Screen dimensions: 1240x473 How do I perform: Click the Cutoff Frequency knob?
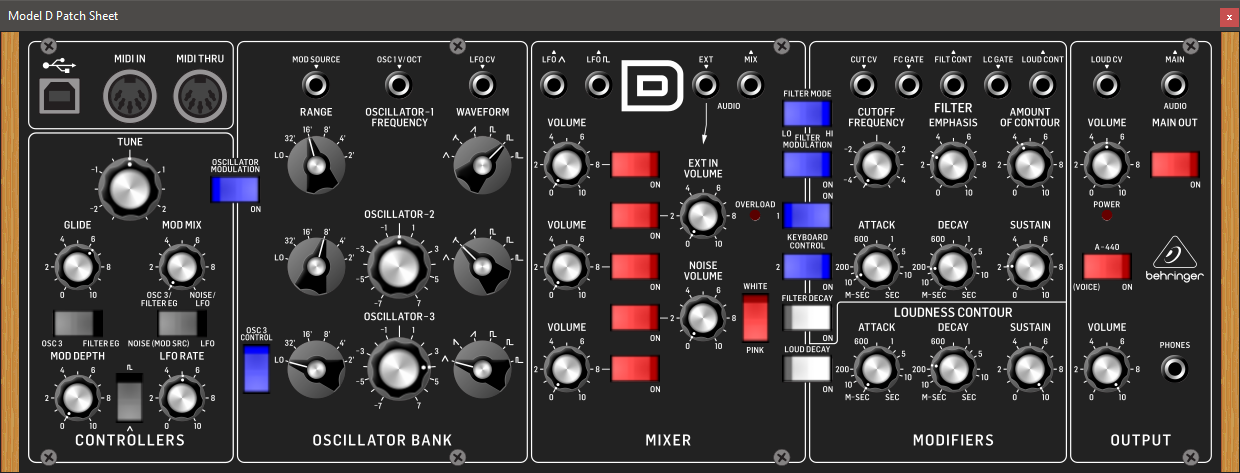[x=876, y=164]
